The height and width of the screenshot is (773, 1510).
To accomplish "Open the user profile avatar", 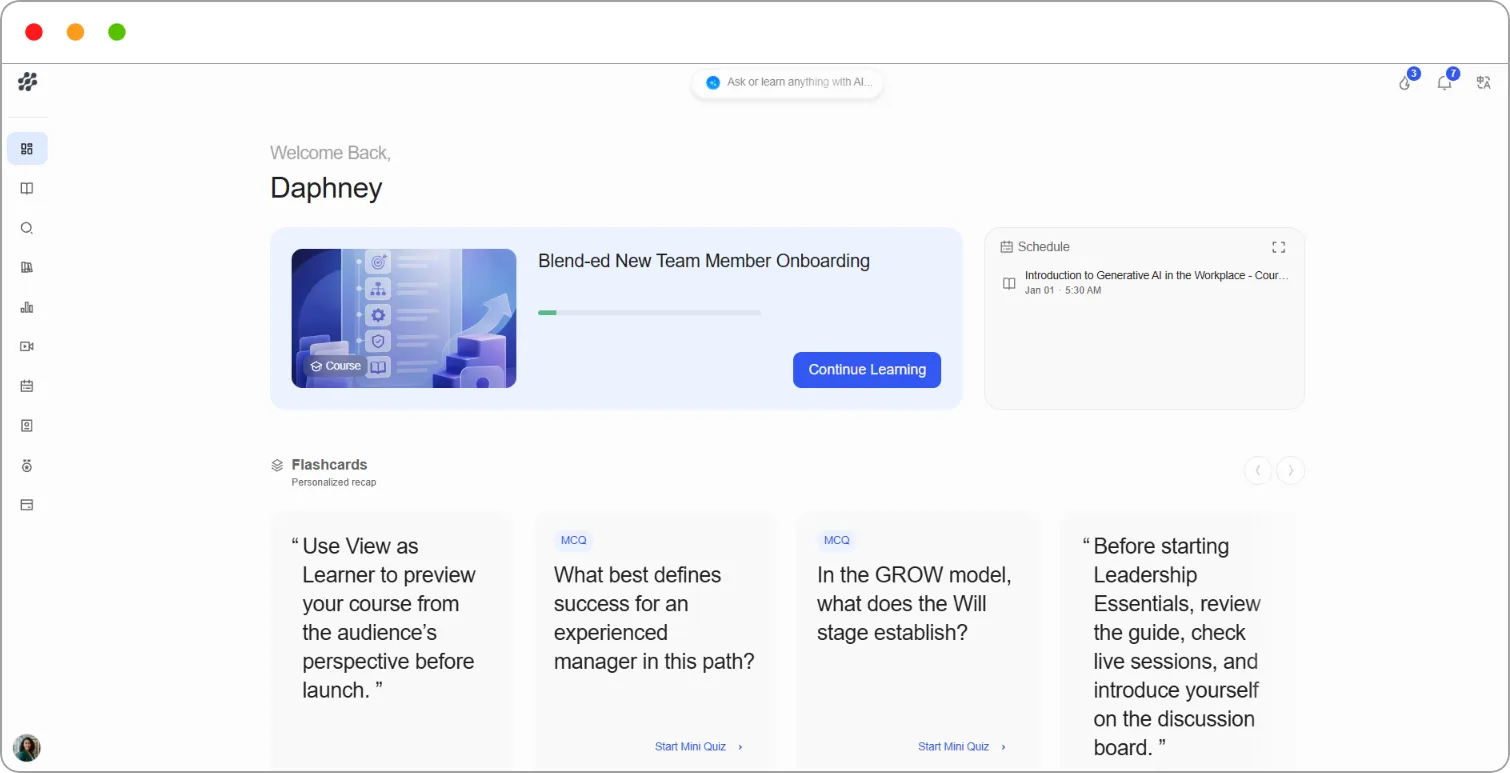I will (27, 748).
